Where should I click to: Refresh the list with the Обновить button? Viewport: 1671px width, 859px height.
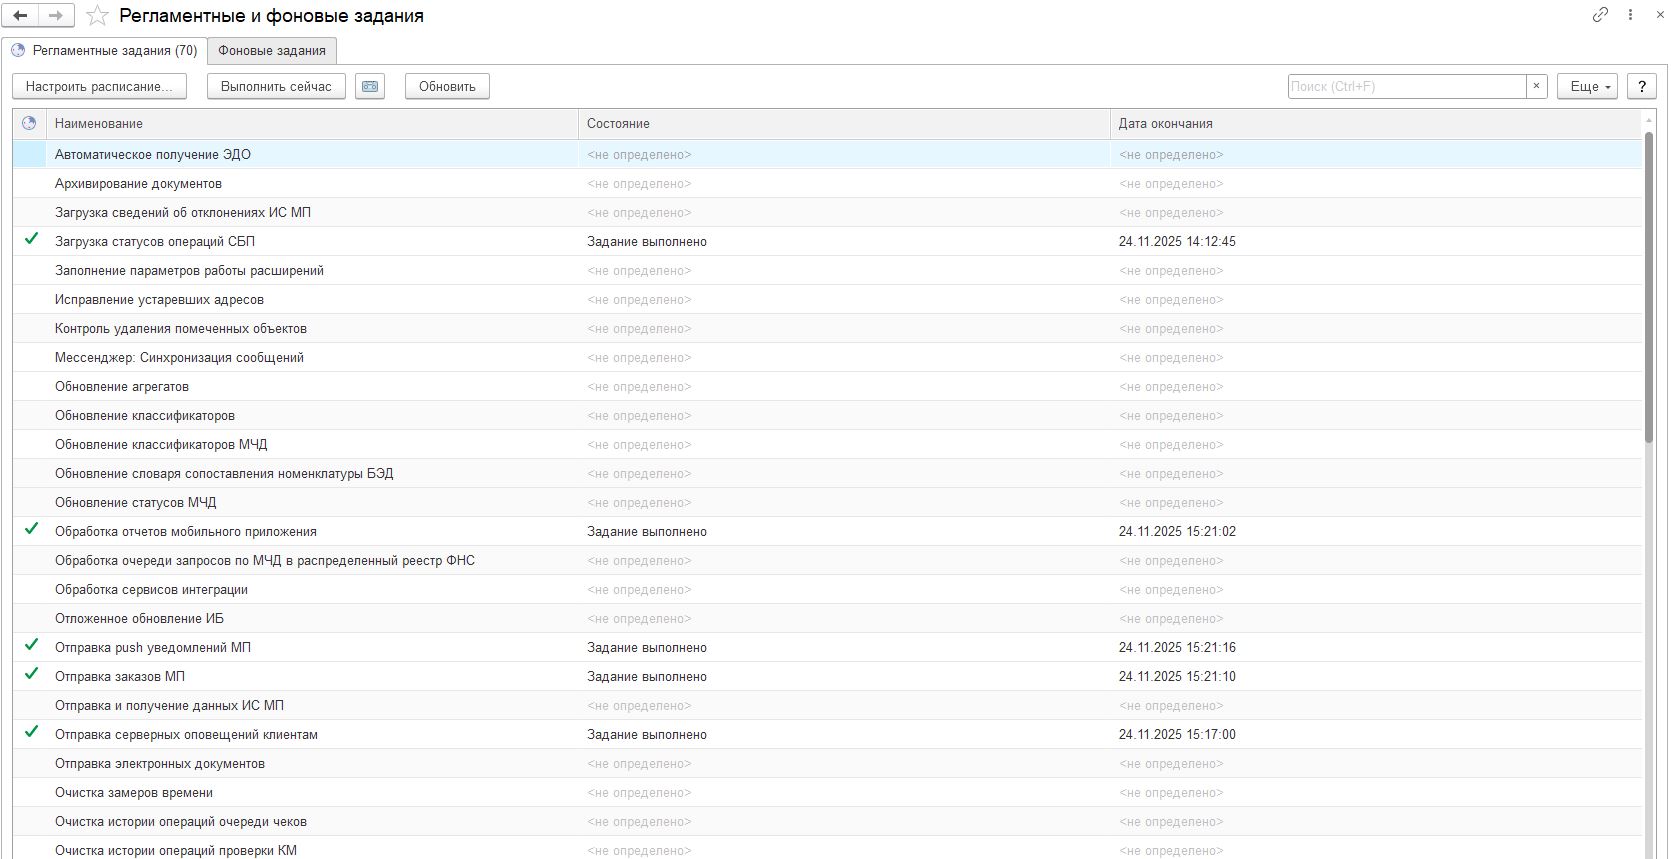click(447, 87)
